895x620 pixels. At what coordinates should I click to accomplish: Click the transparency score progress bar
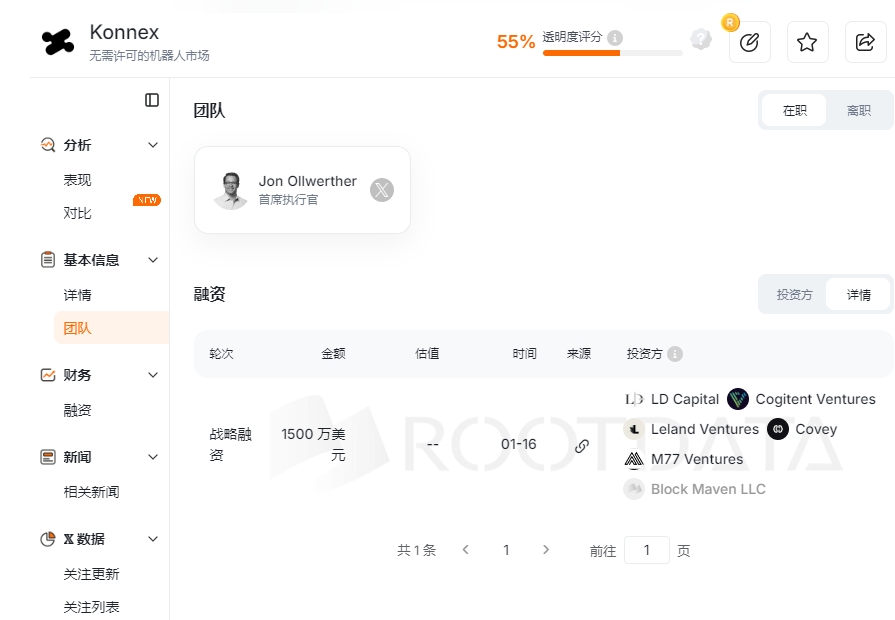[612, 53]
